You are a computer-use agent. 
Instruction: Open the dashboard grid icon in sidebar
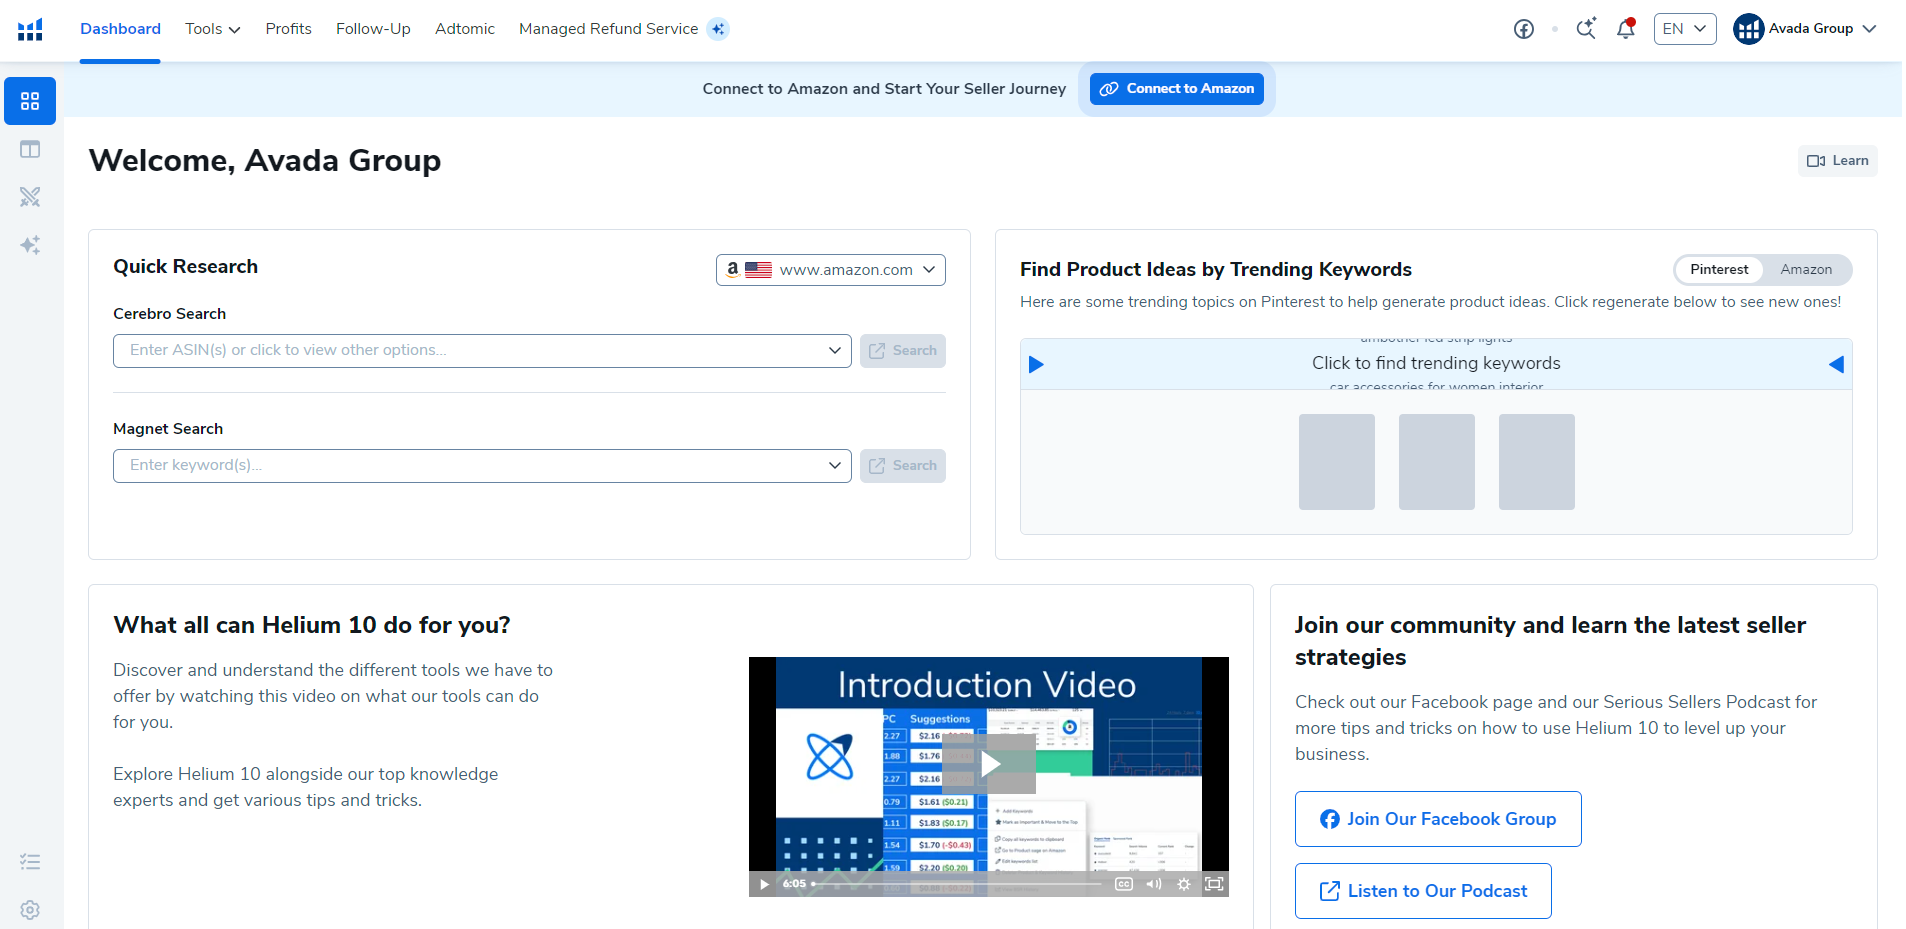pyautogui.click(x=30, y=101)
